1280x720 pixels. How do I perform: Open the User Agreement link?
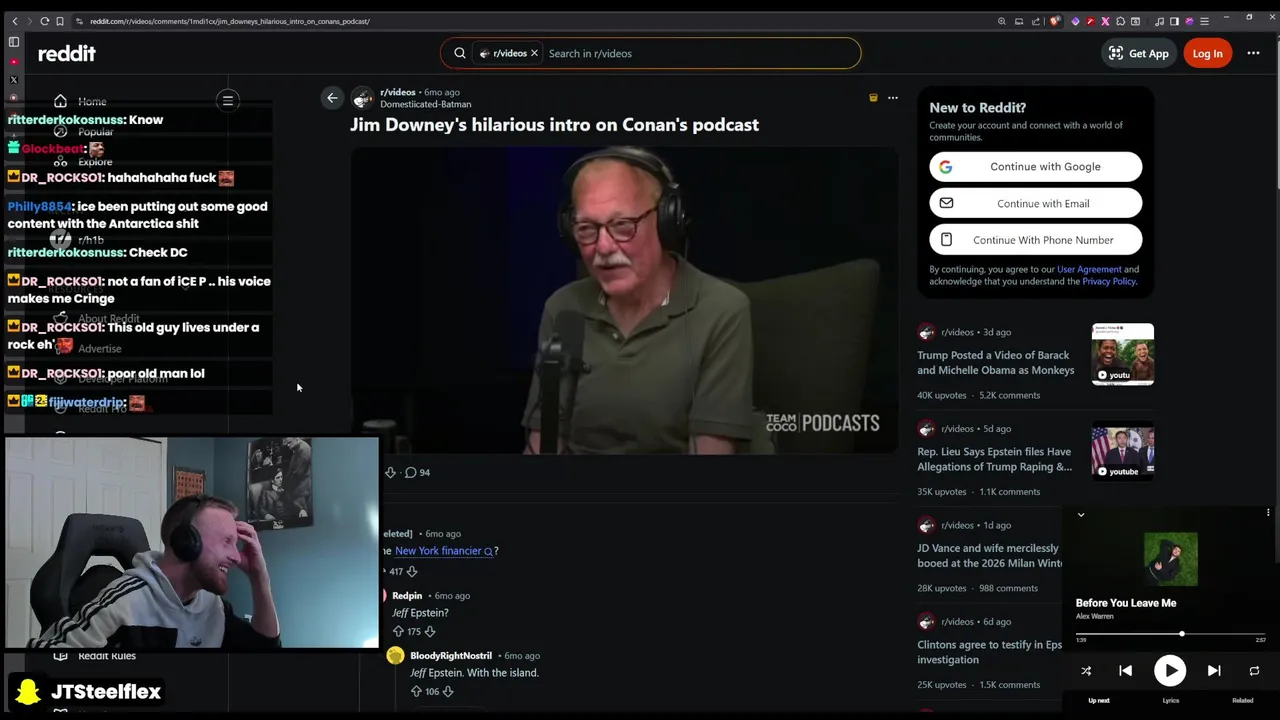(1089, 269)
